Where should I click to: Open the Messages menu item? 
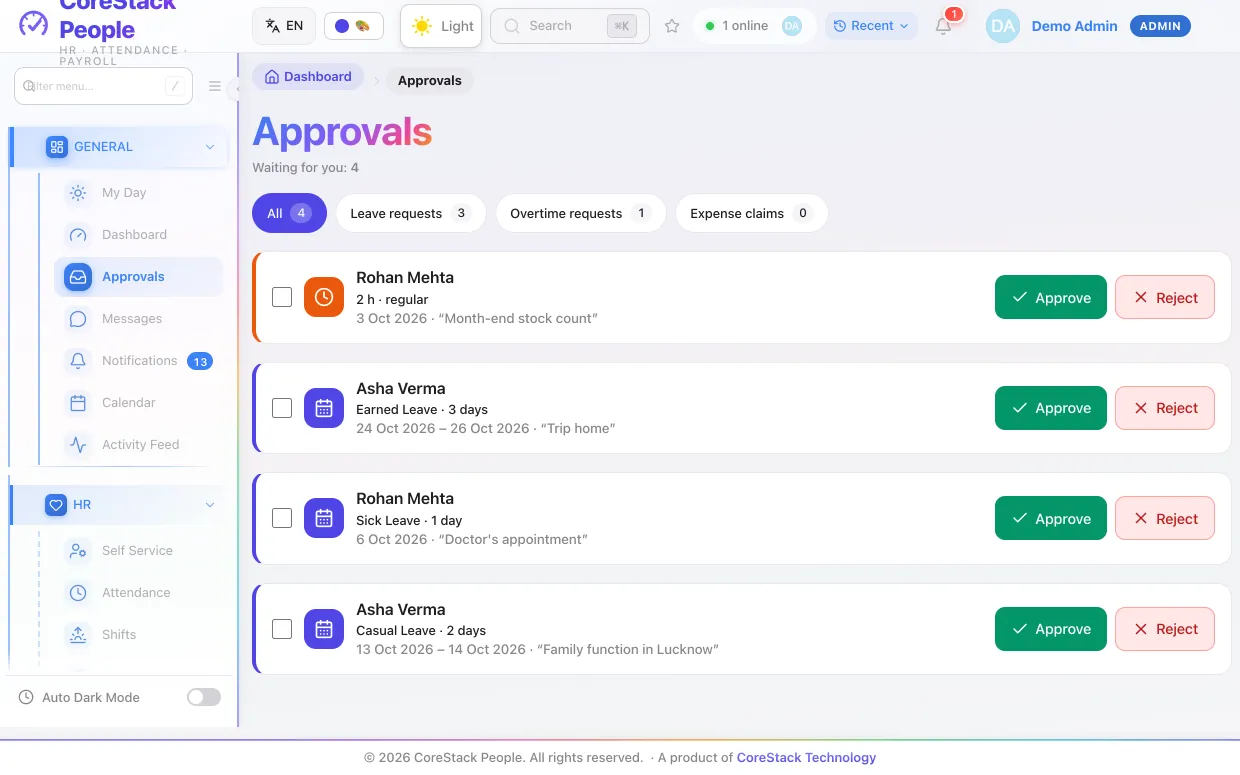point(139,319)
